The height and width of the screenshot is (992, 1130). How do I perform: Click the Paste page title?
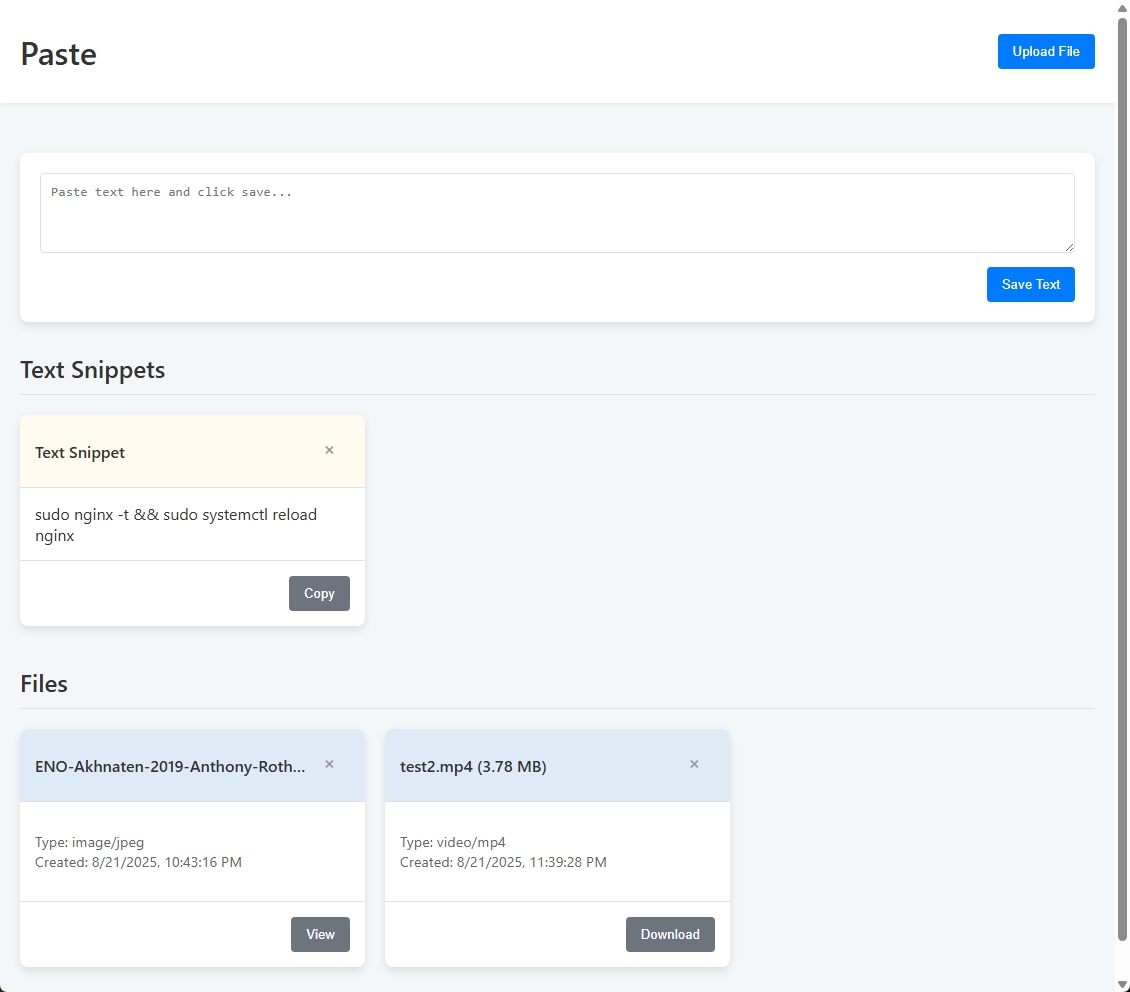[x=58, y=55]
